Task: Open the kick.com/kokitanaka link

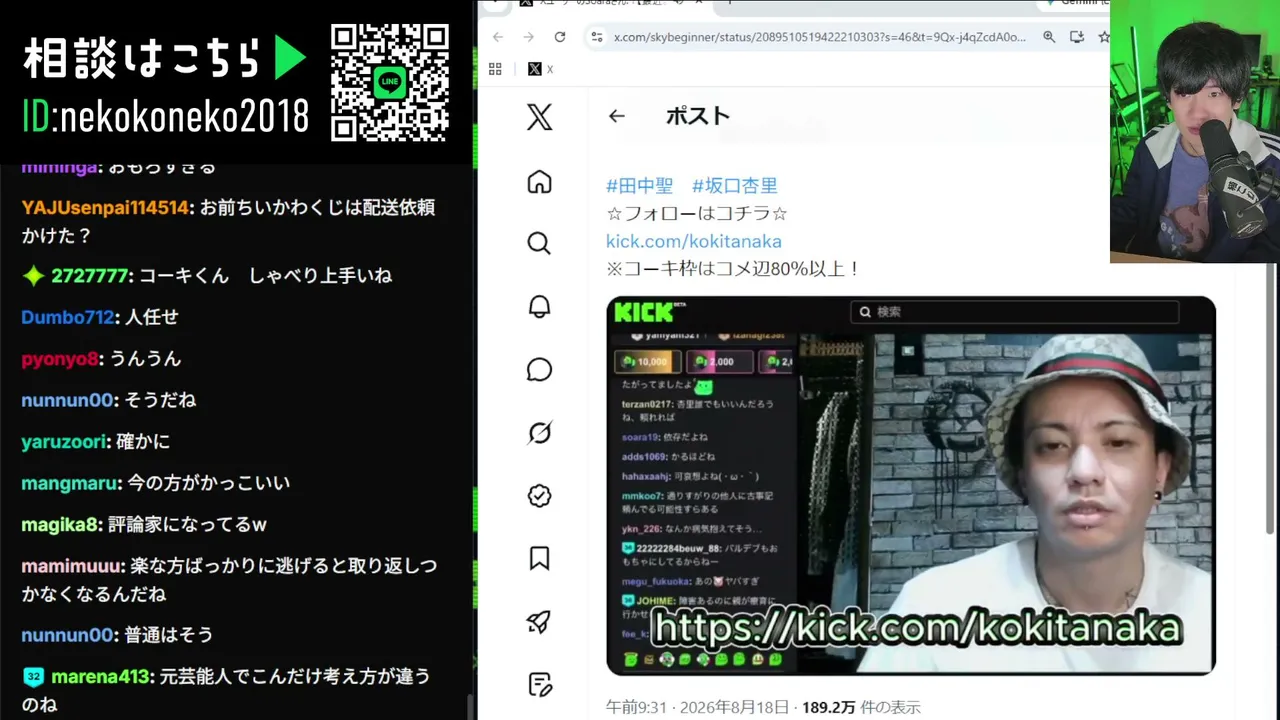Action: click(694, 241)
